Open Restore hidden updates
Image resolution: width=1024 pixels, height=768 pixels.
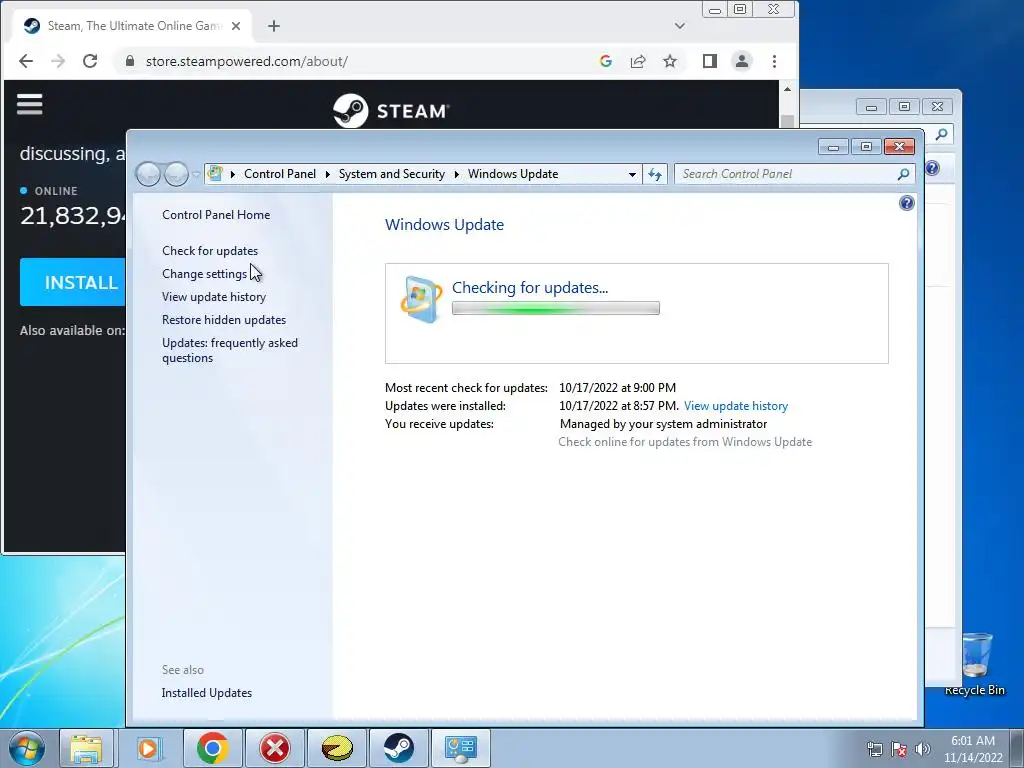(224, 320)
